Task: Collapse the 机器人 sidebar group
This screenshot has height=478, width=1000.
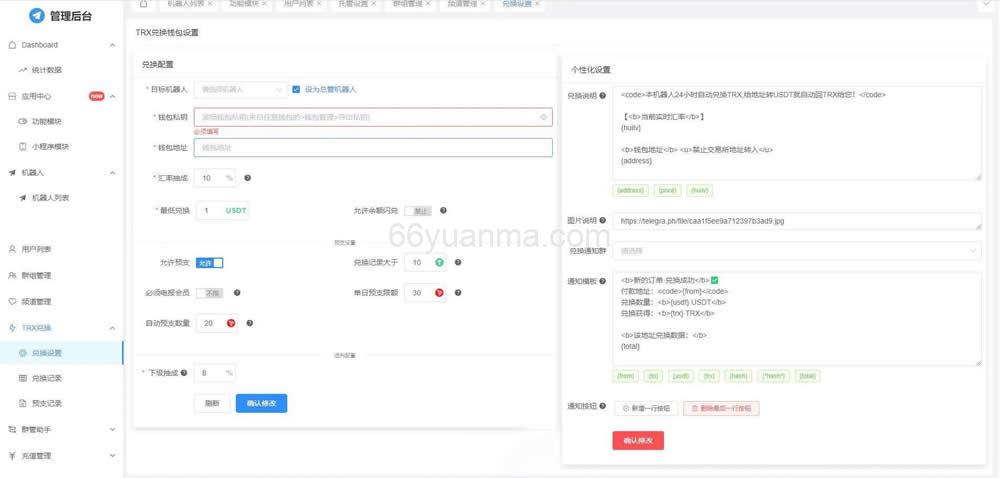Action: pos(113,173)
